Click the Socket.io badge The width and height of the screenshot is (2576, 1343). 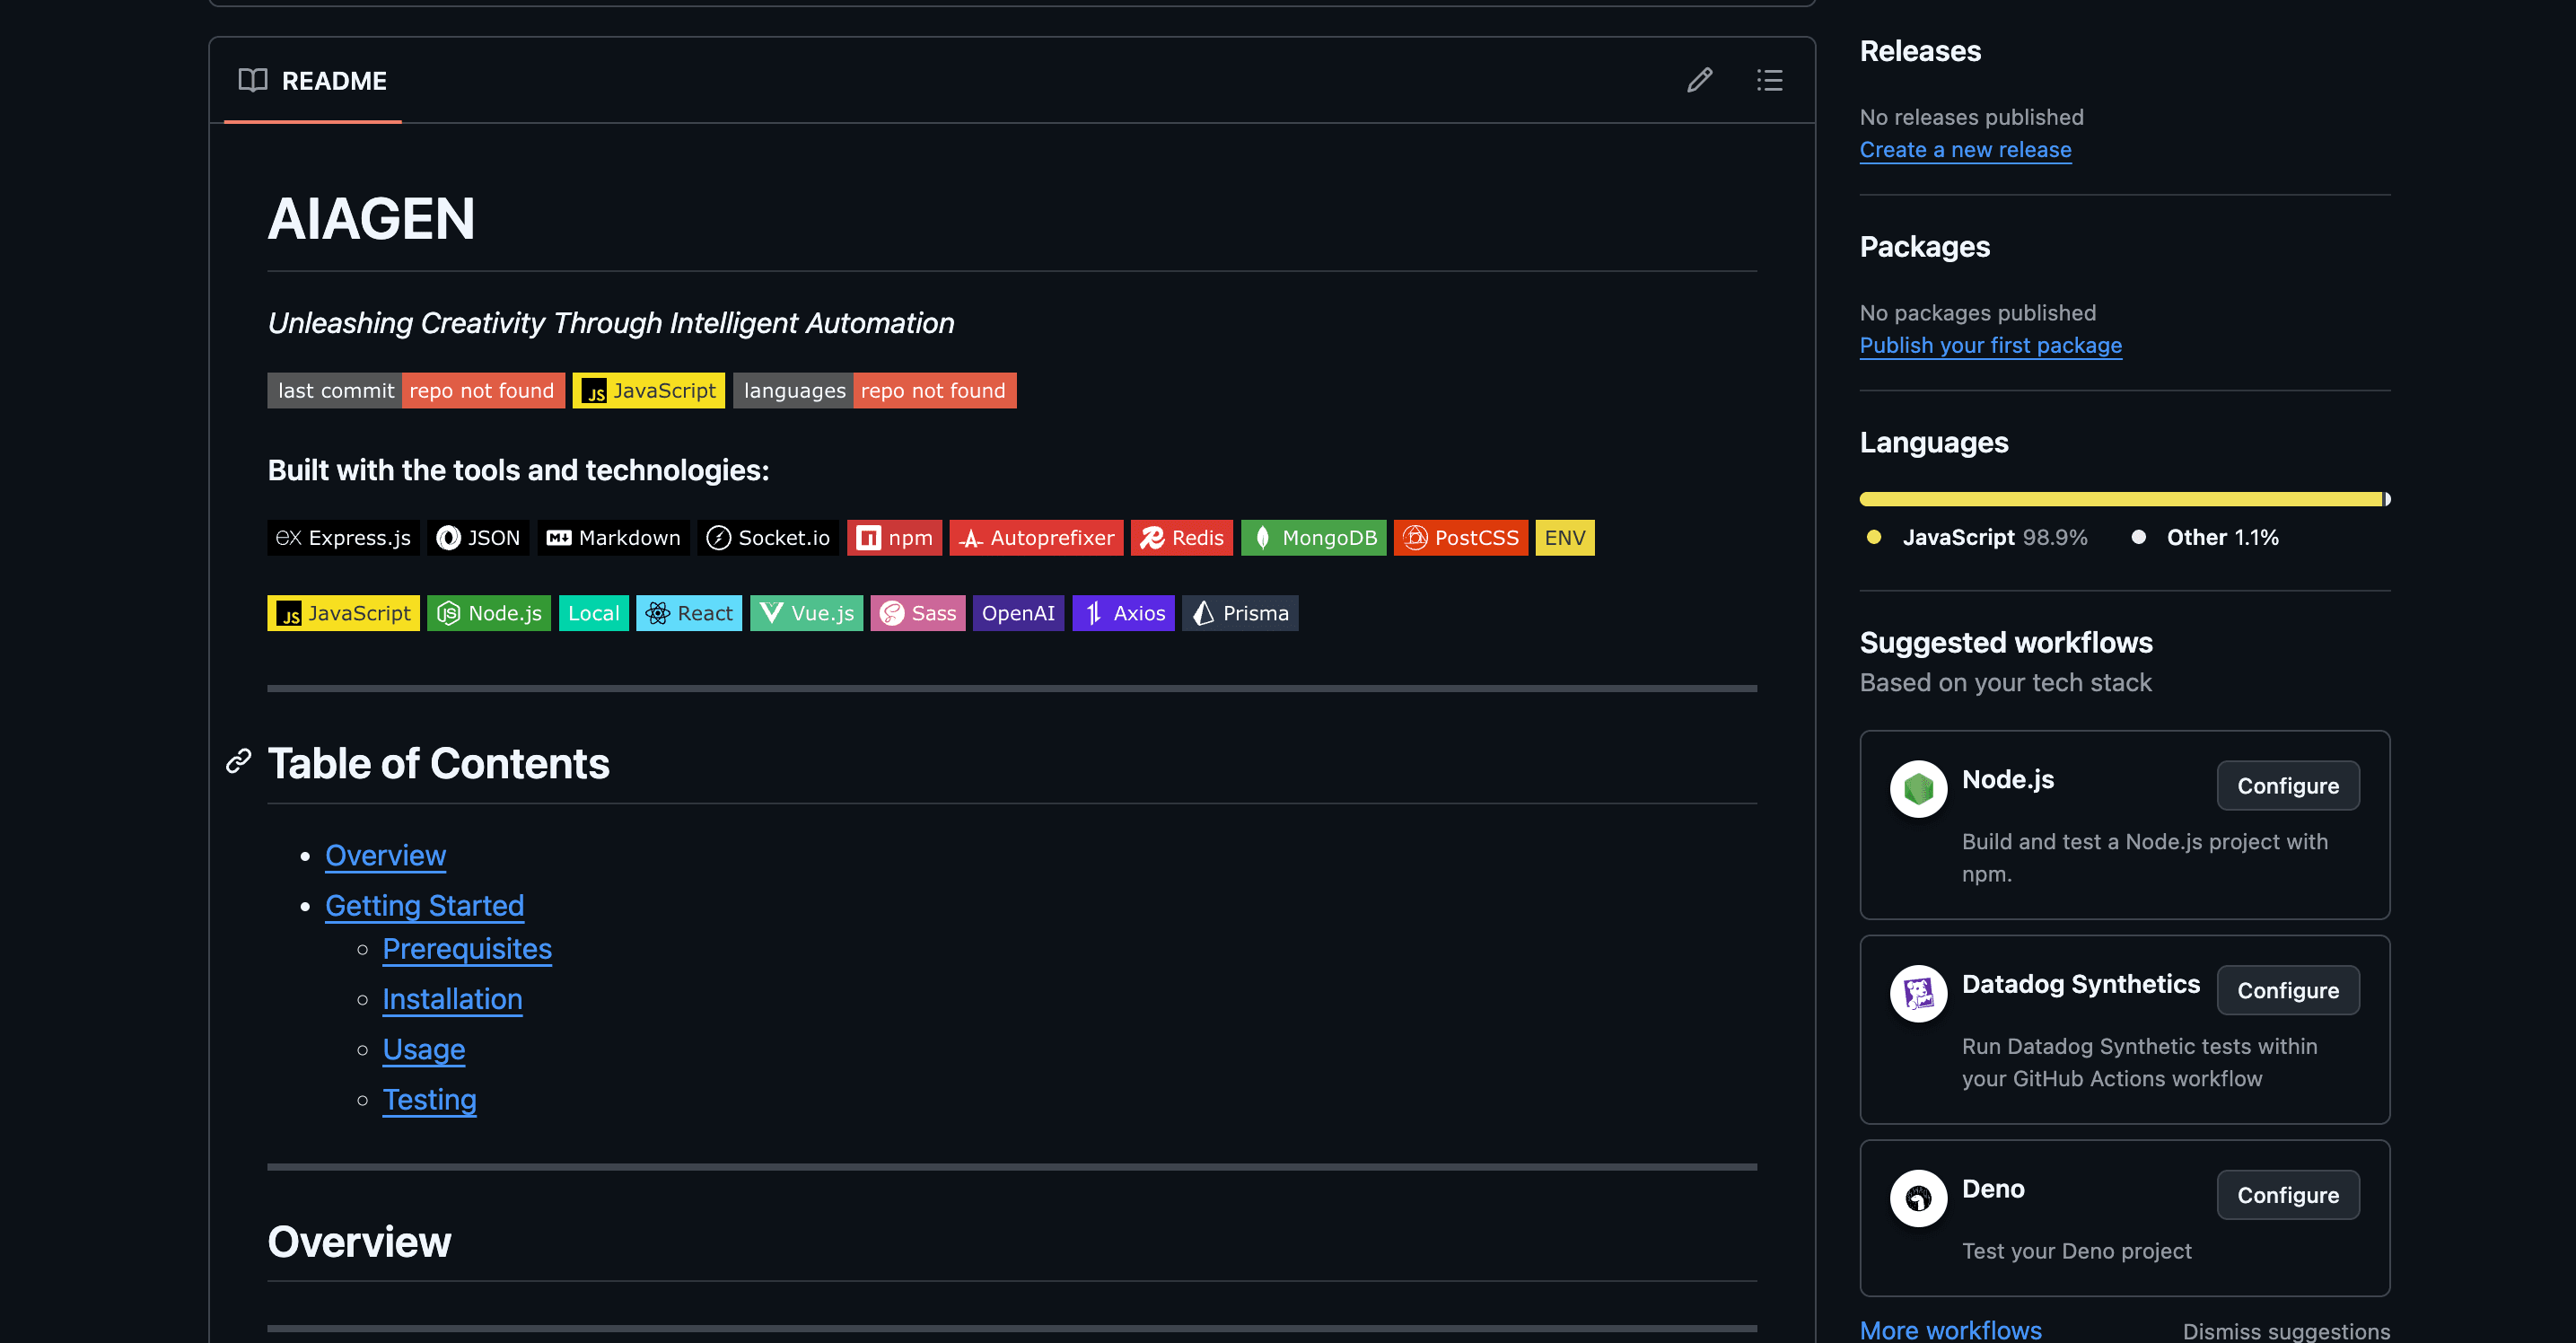pos(768,537)
